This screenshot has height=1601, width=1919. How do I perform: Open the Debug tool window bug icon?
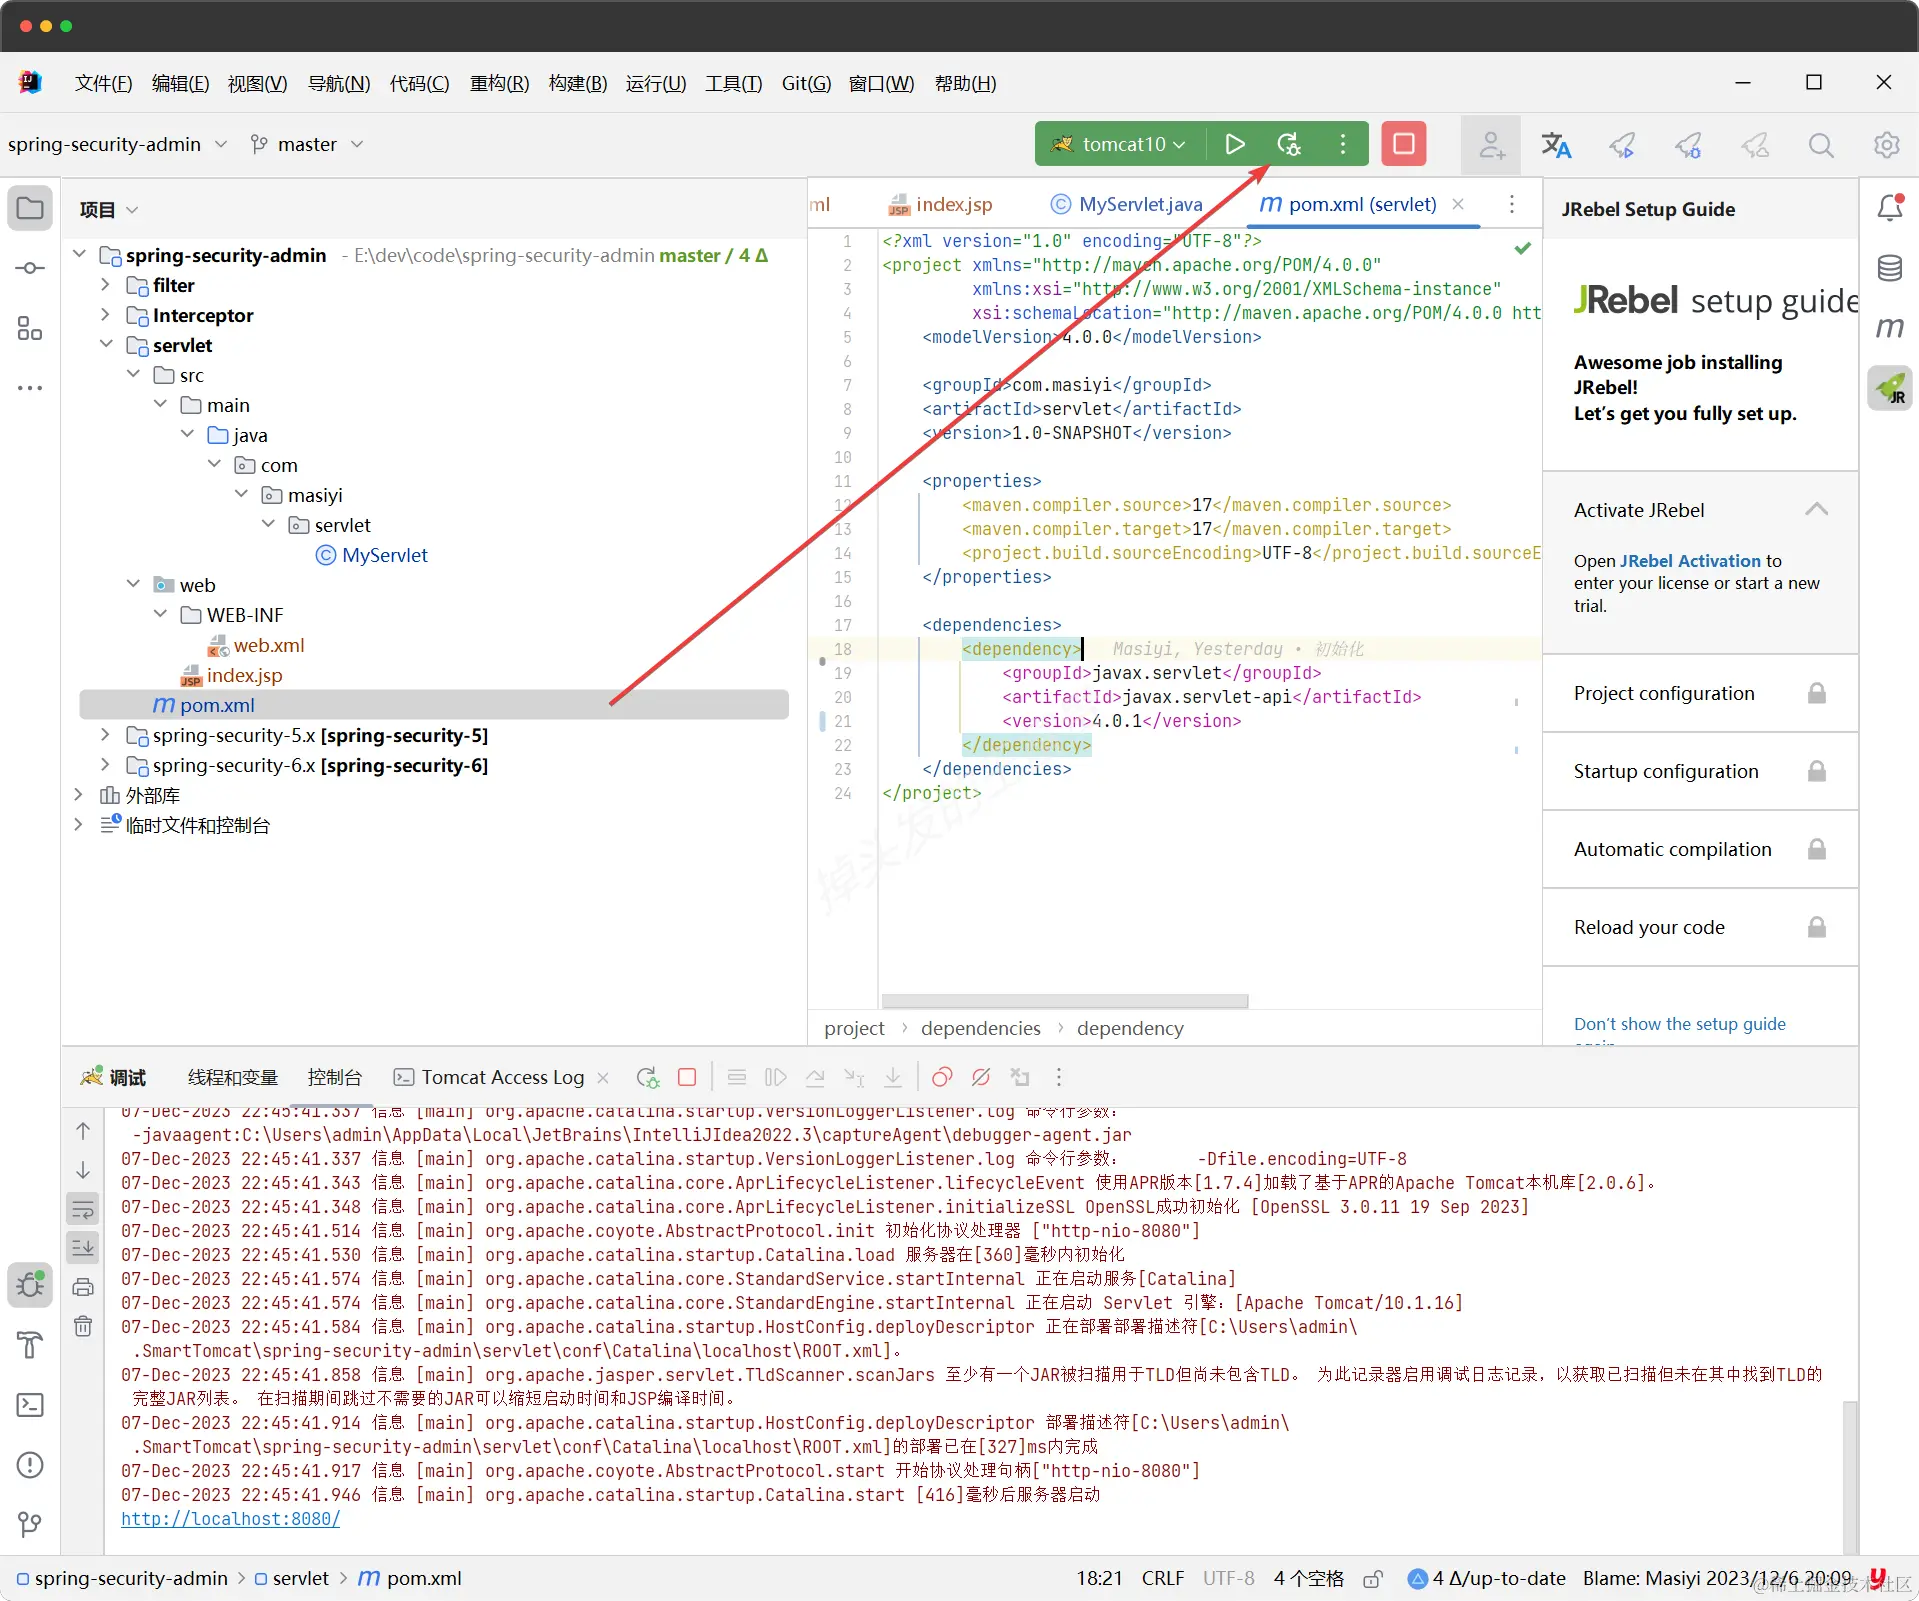point(30,1285)
